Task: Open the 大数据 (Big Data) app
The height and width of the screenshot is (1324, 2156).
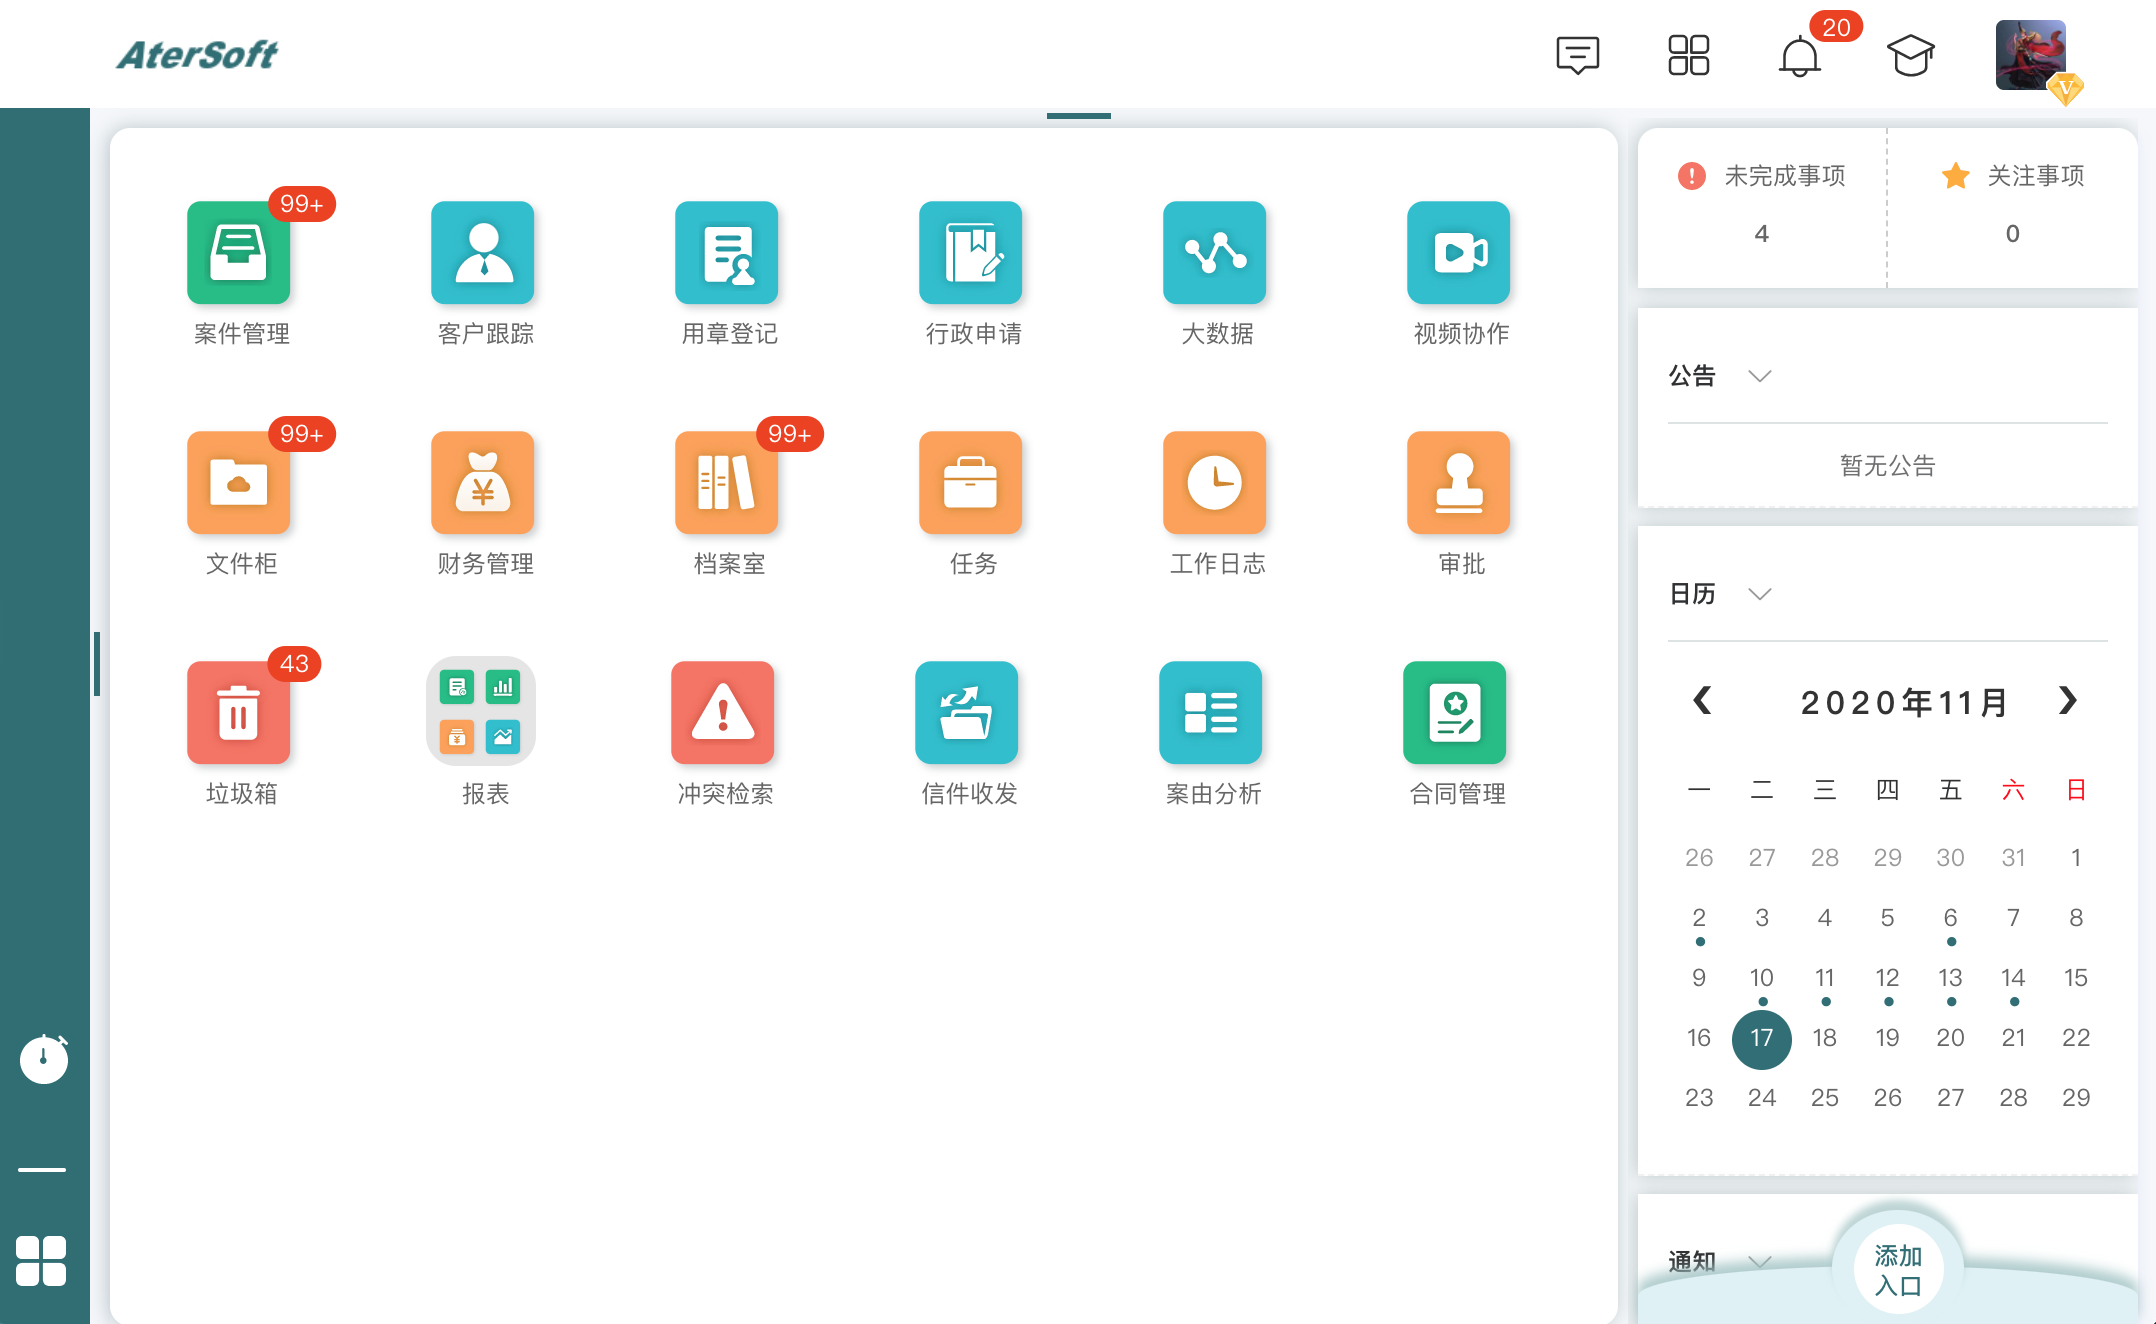Action: [x=1214, y=253]
